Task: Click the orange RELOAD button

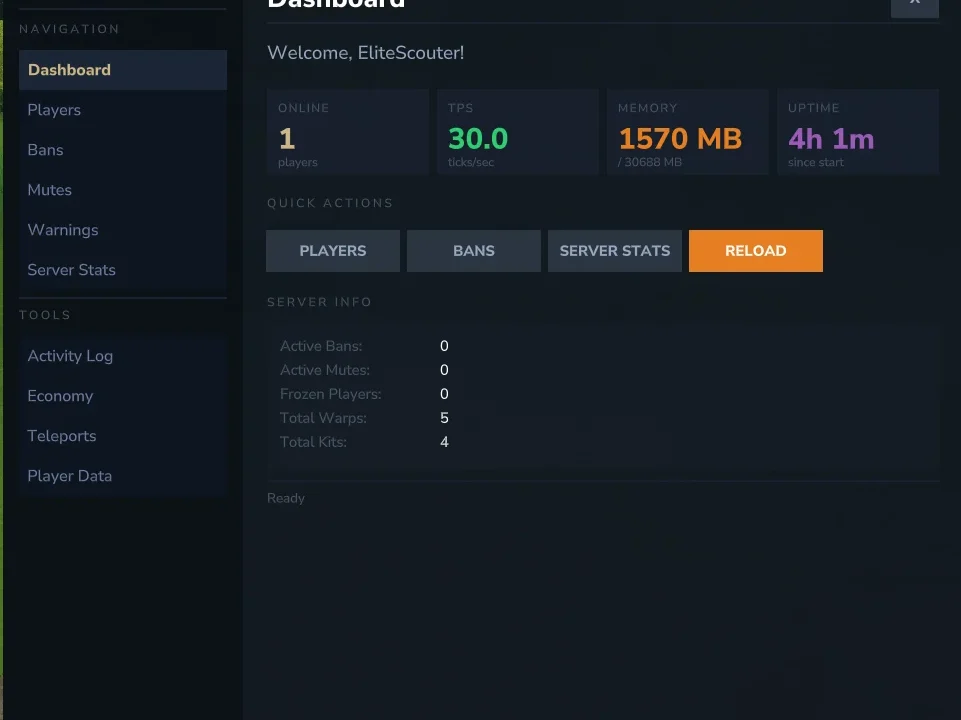Action: point(756,251)
